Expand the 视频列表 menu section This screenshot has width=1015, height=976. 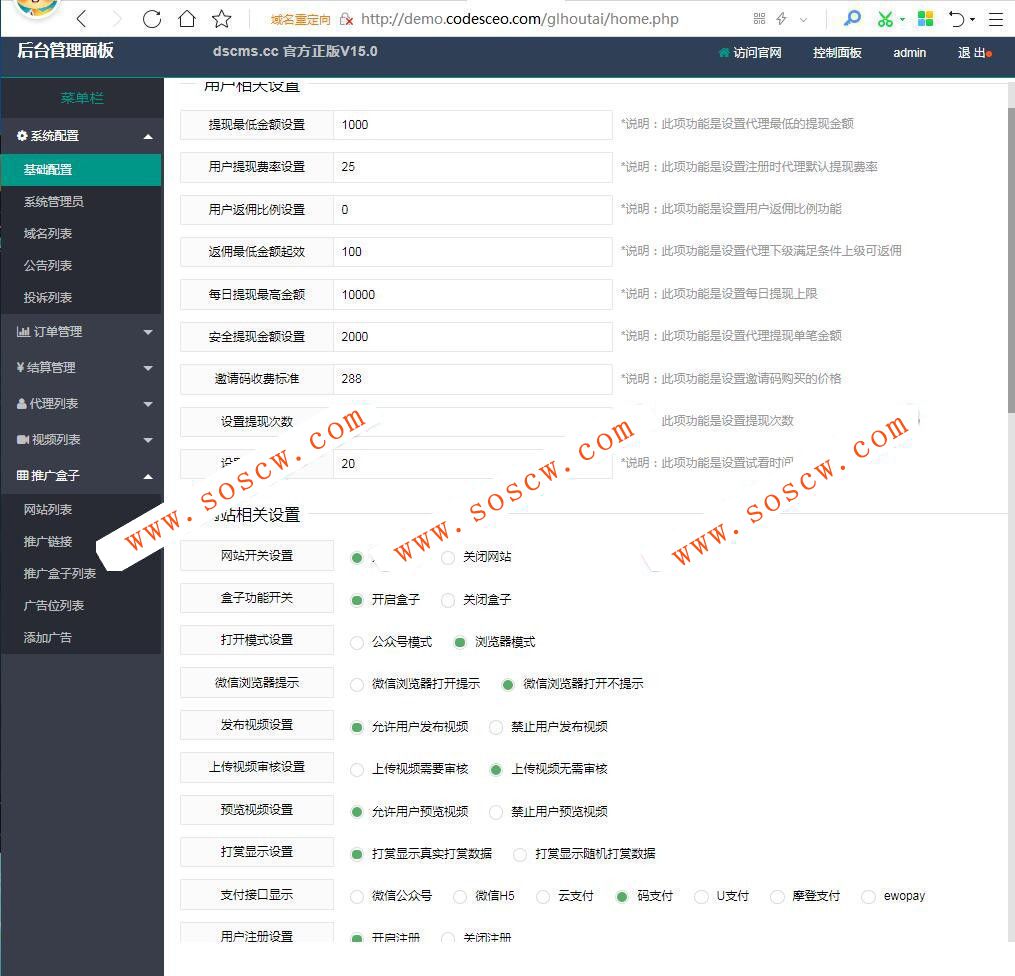click(x=82, y=440)
